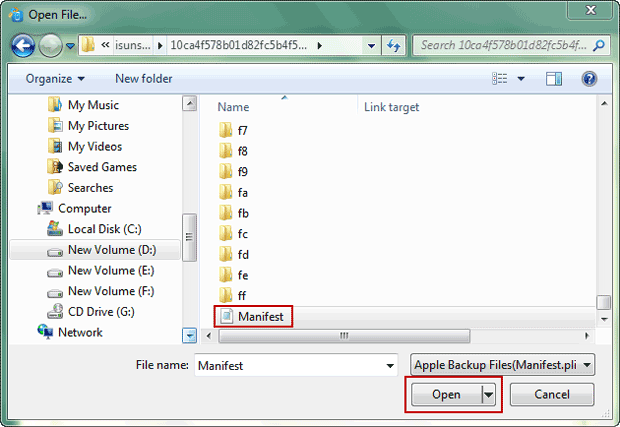
Task: Select the 10ca4f578b01d82fc5b4f5... breadcrumb
Action: pyautogui.click(x=238, y=45)
